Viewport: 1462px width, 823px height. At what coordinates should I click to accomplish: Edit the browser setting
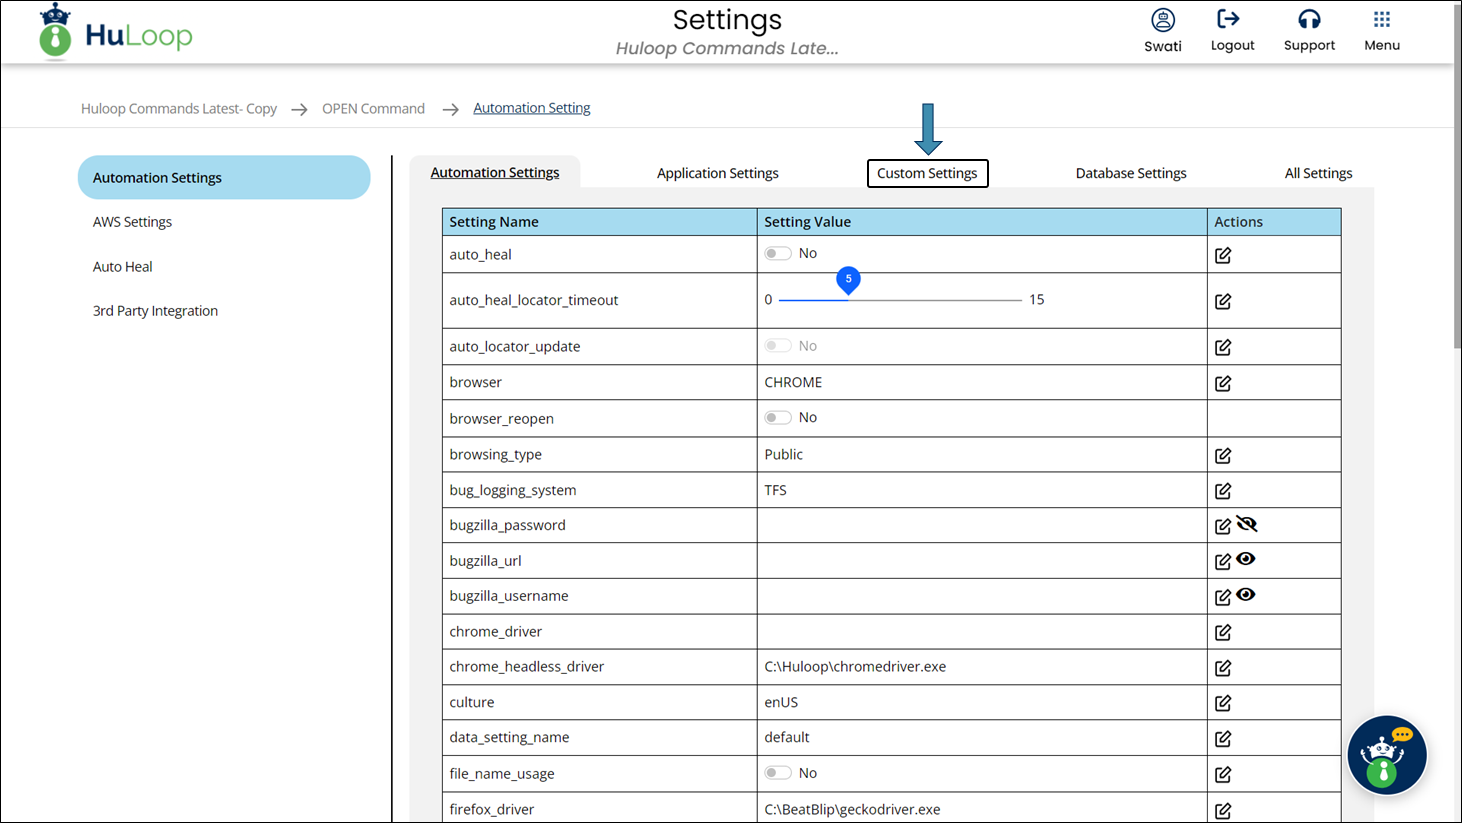(1223, 383)
